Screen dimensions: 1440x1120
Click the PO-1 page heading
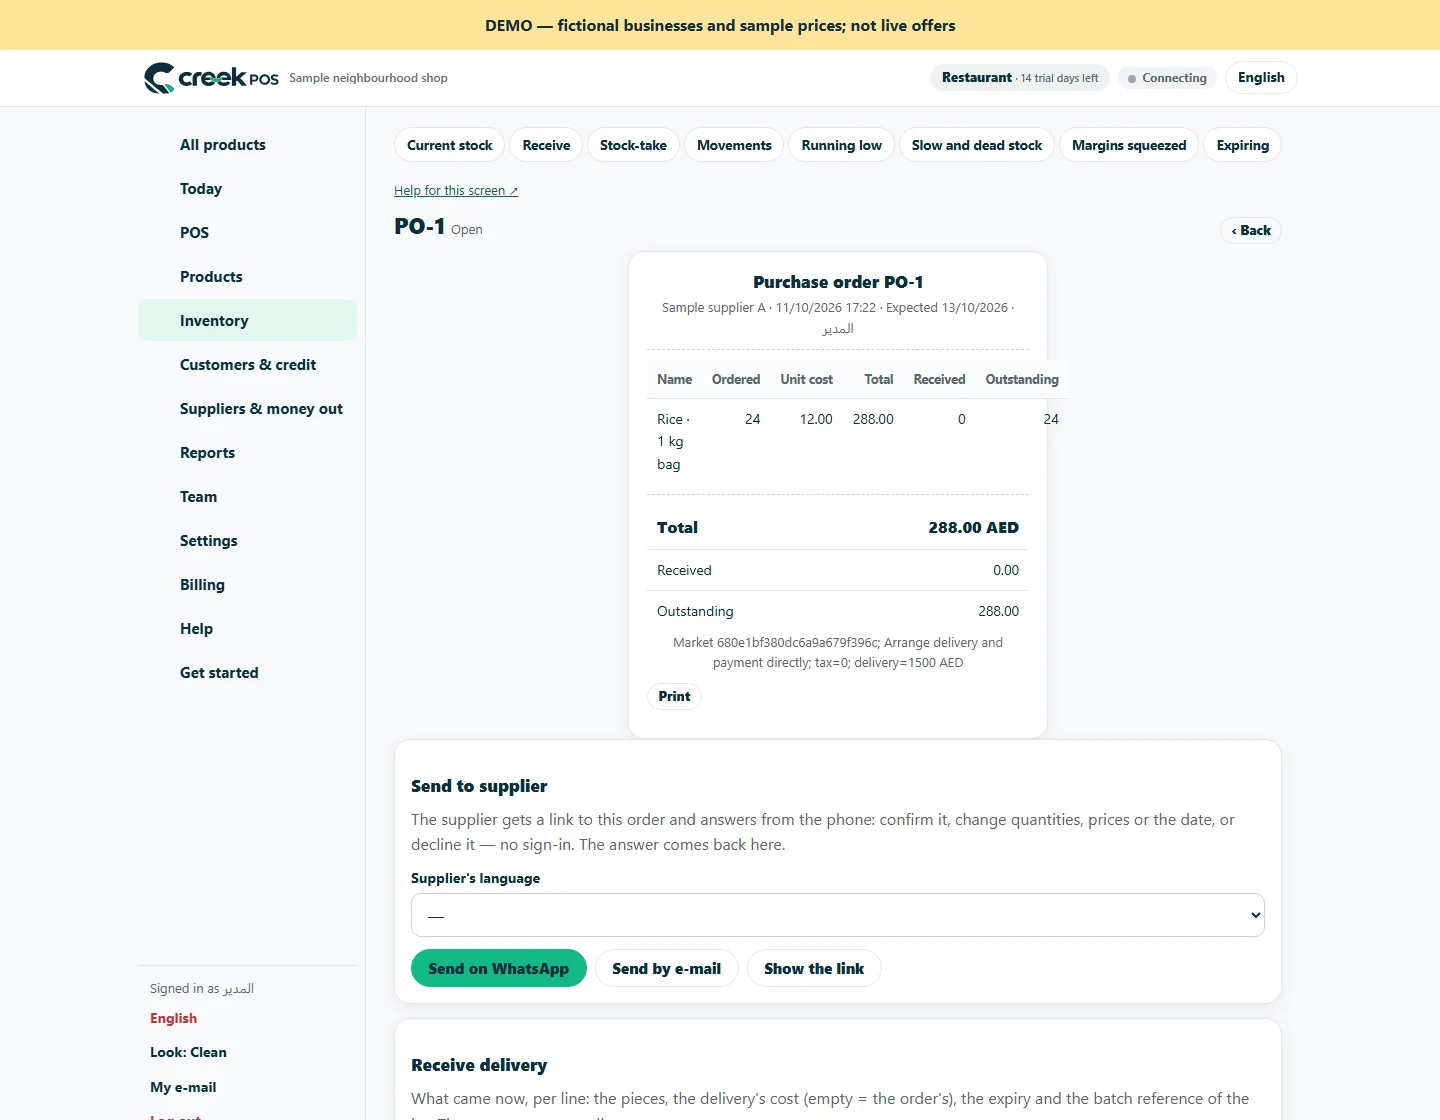[x=420, y=226]
